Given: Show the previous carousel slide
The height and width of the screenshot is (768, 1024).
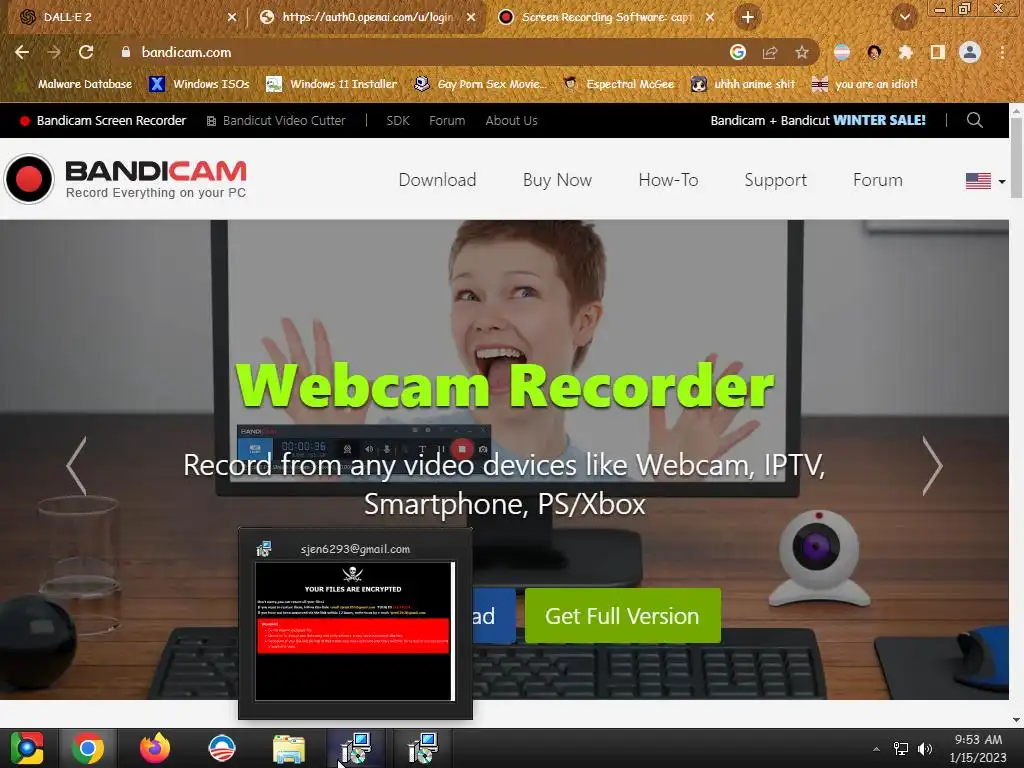Looking at the screenshot, I should pos(76,466).
